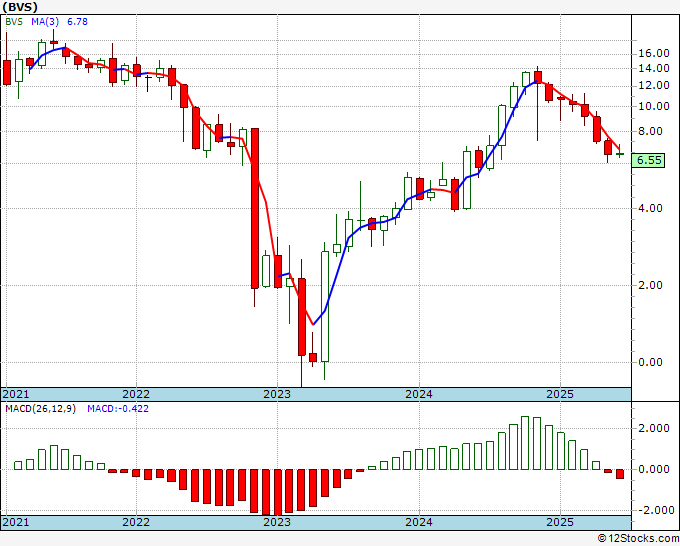
Task: Click 2023 on the MACD timeline
Action: coord(277,522)
